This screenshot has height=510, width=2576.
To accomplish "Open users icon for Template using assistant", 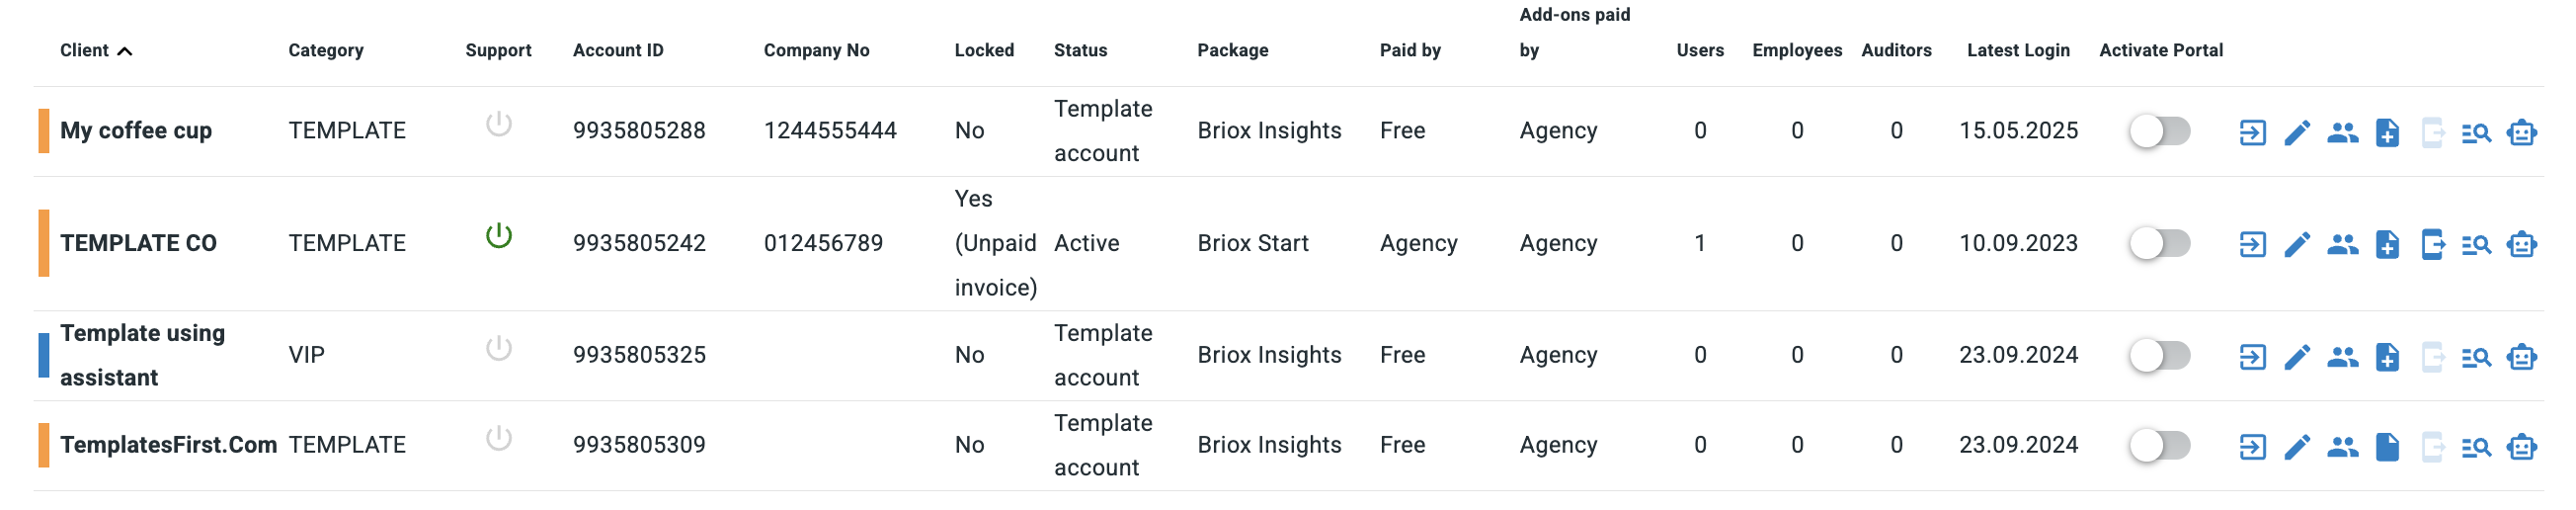I will point(2342,356).
